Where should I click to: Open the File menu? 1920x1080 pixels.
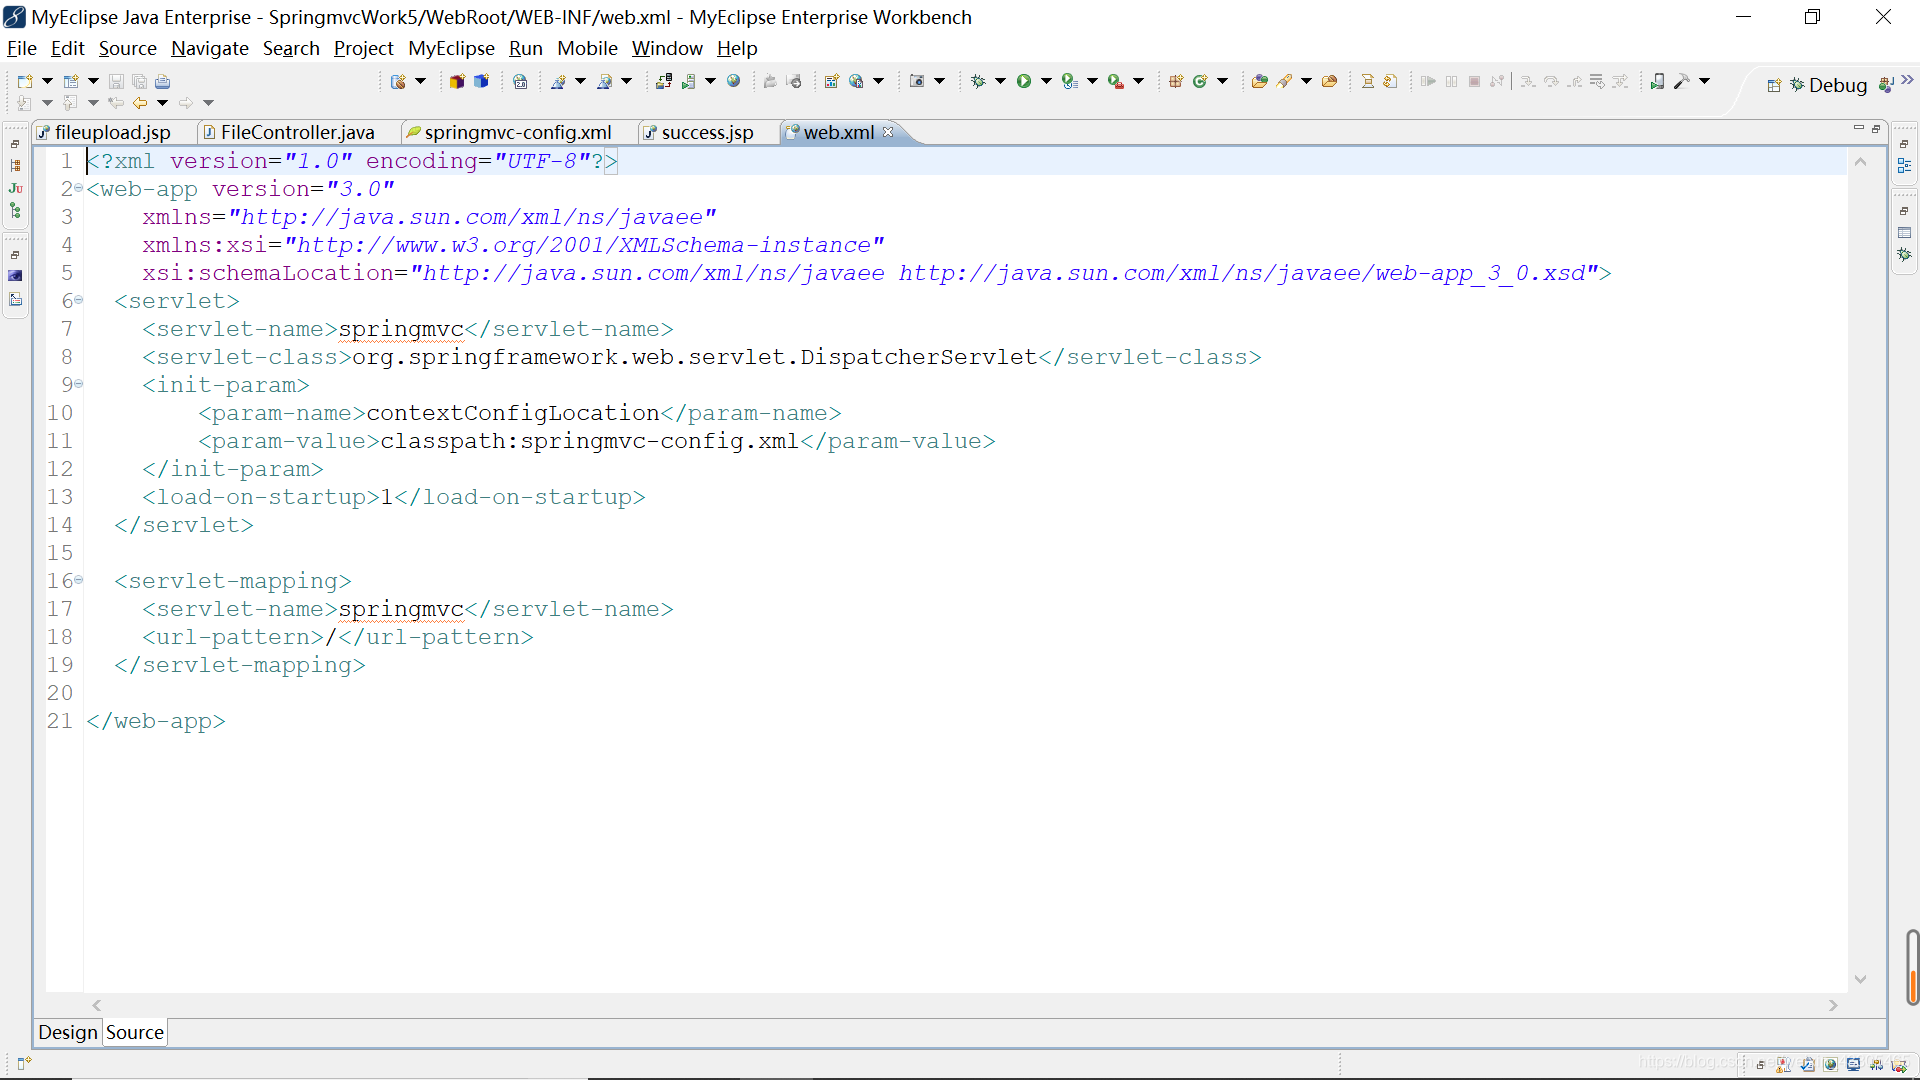pos(21,48)
